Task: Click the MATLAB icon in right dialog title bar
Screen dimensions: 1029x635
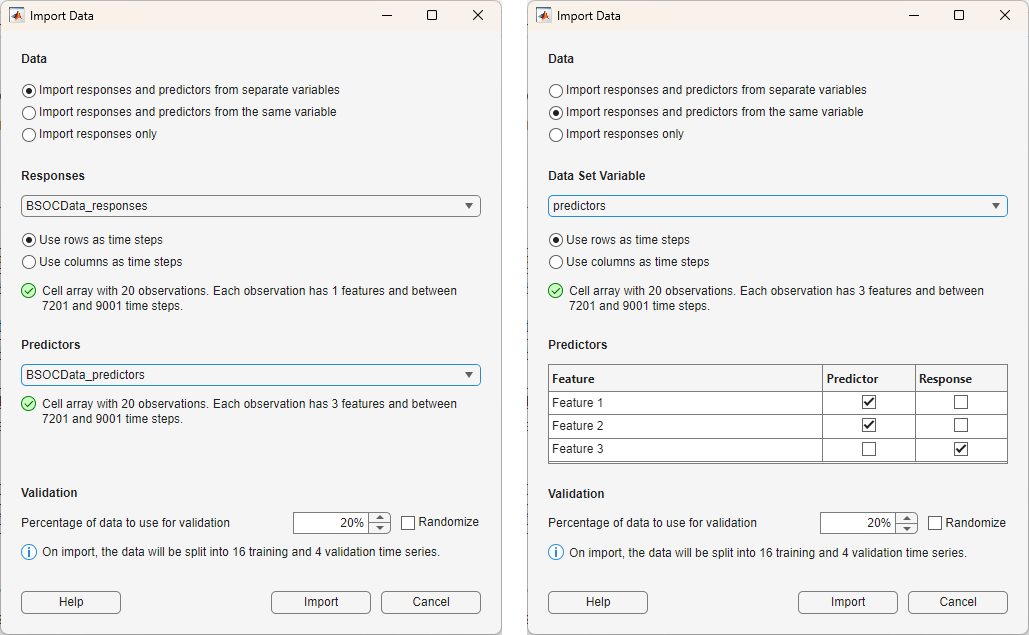Action: tap(546, 16)
